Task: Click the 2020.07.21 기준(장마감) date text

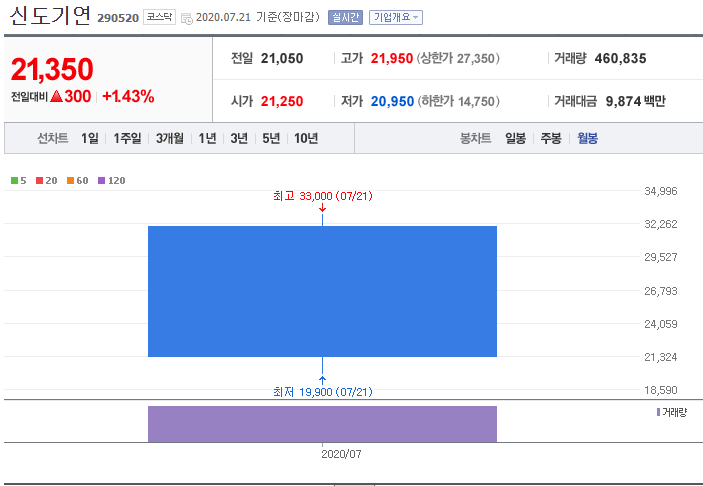Action: point(258,17)
